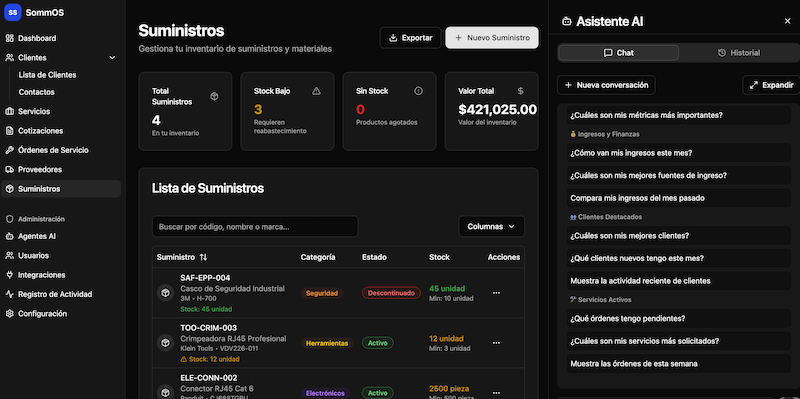Click the Proveedores truck icon
This screenshot has height=399, width=800.
click(9, 169)
